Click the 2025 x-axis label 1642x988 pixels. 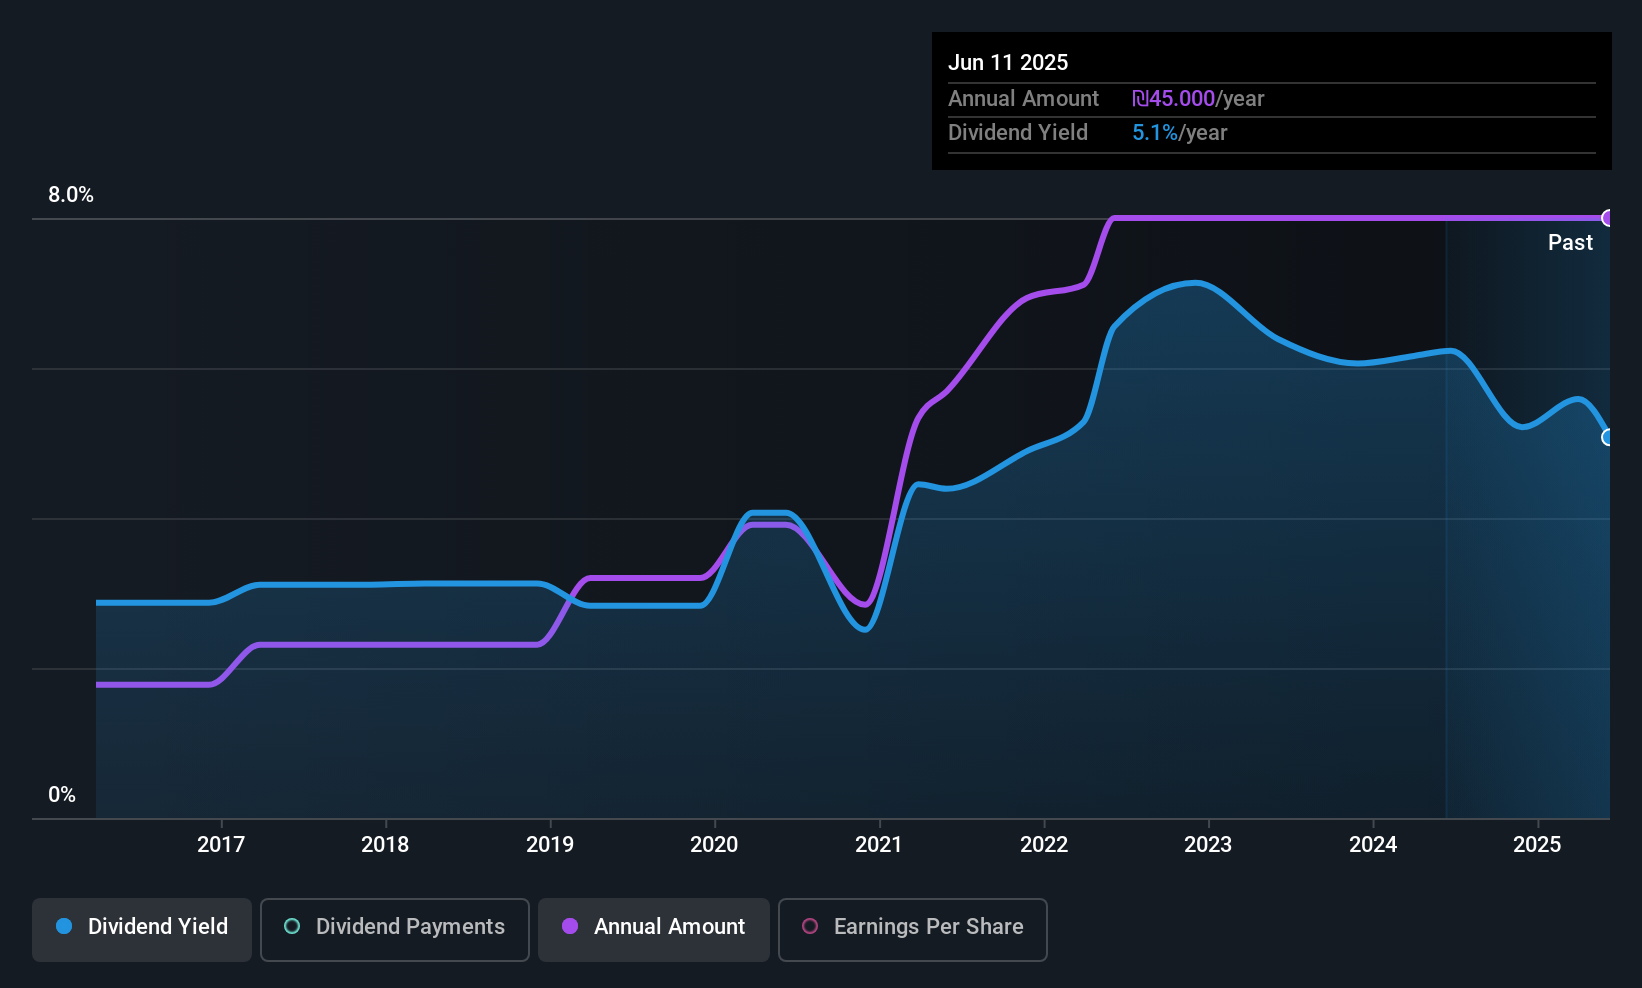pos(1537,845)
